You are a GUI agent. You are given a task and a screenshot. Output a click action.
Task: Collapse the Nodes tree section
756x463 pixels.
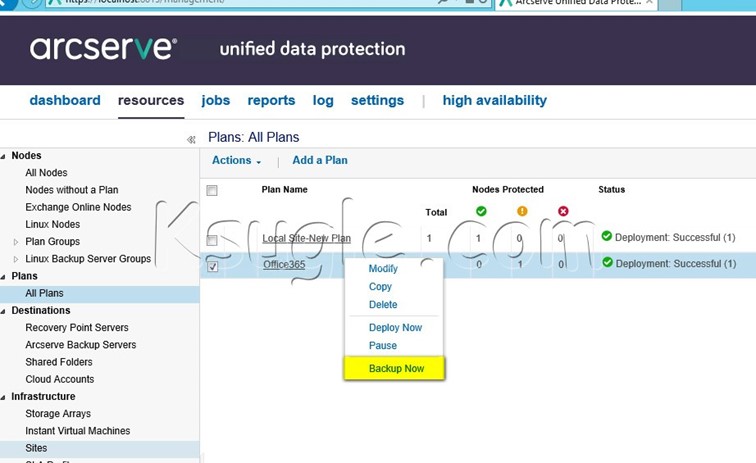click(3, 156)
